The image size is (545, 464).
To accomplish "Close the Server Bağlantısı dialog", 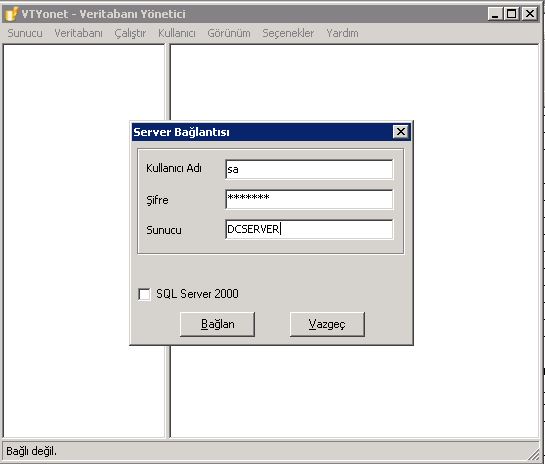I will 401,131.
